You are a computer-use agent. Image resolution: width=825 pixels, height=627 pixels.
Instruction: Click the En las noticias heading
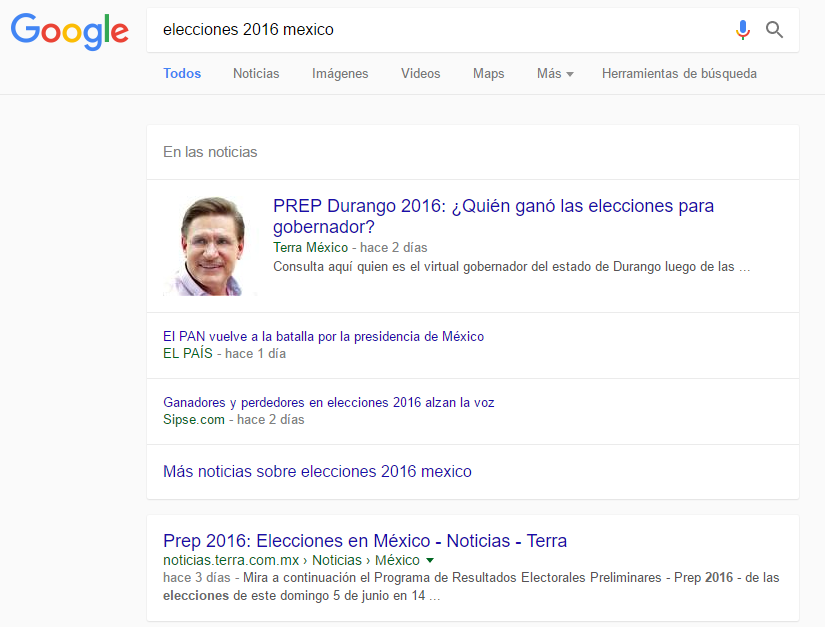tap(210, 152)
